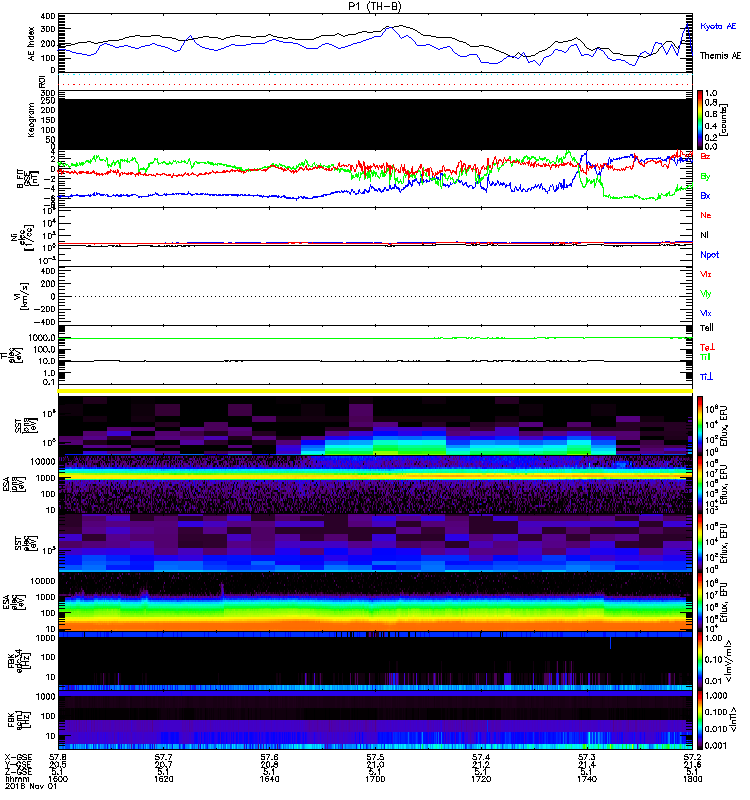Click the ROI panel label
This screenshot has height=800, width=750.
pyautogui.click(x=42, y=81)
